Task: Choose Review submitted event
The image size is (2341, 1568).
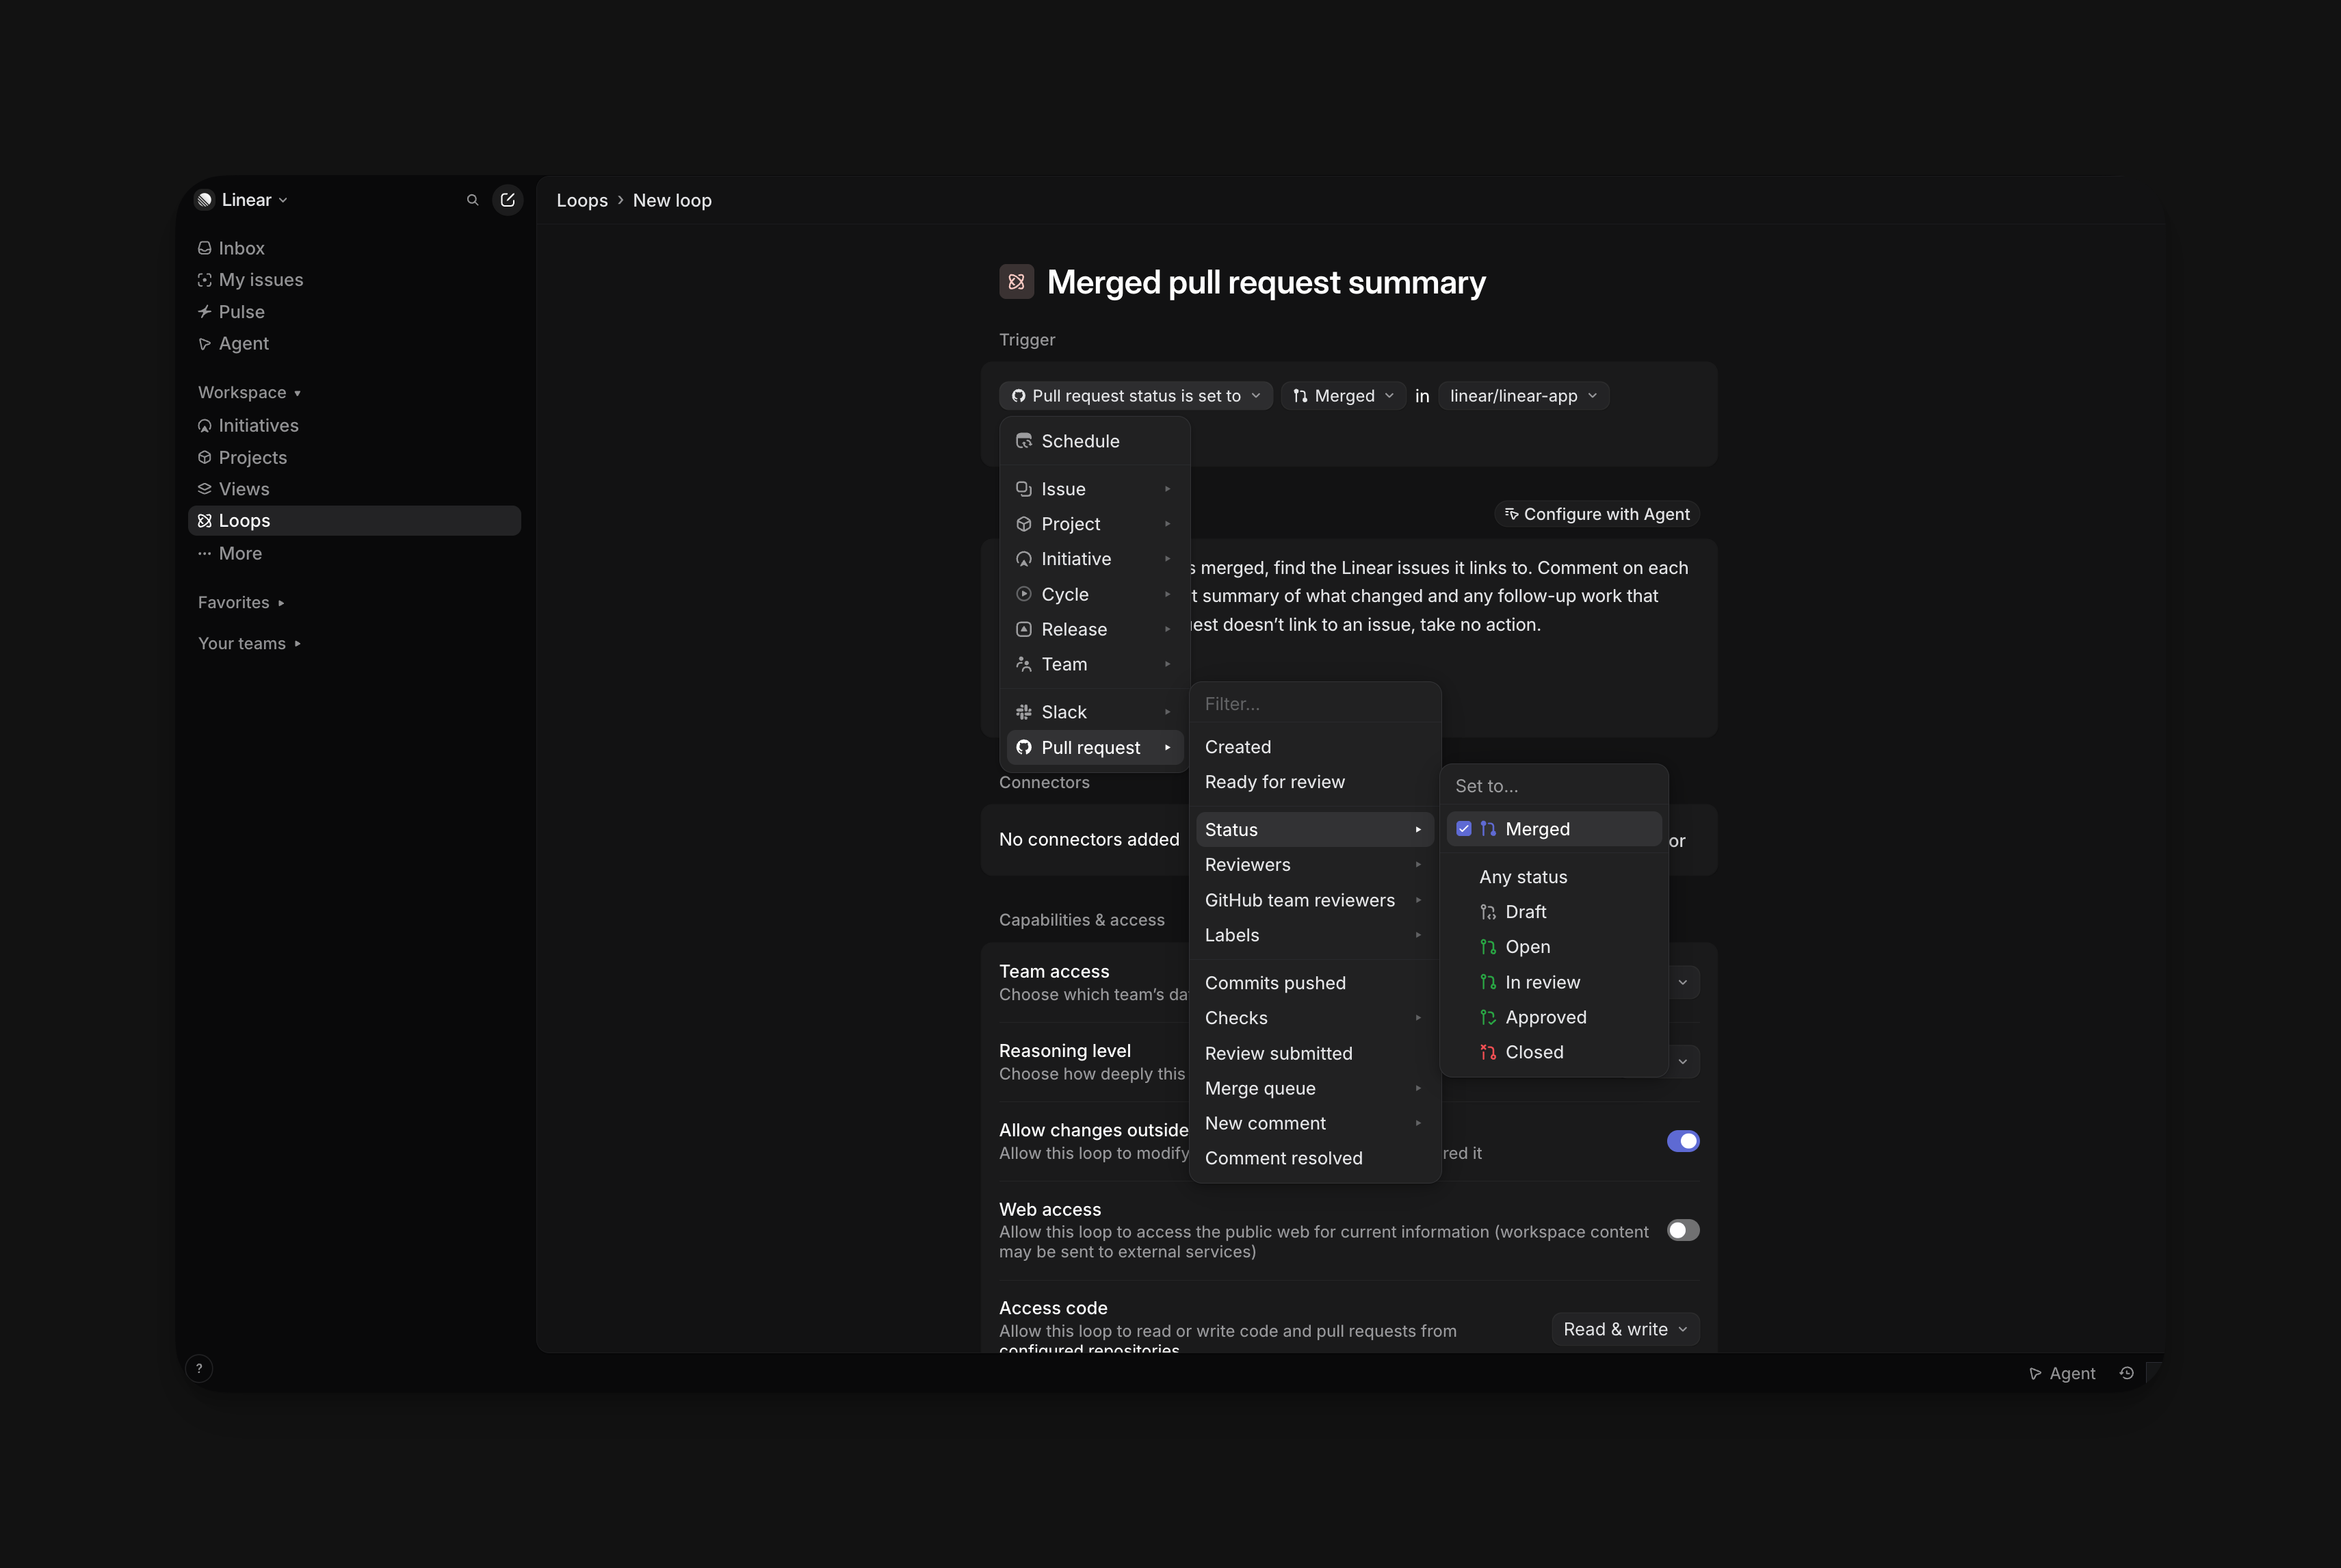Action: [1314, 1053]
